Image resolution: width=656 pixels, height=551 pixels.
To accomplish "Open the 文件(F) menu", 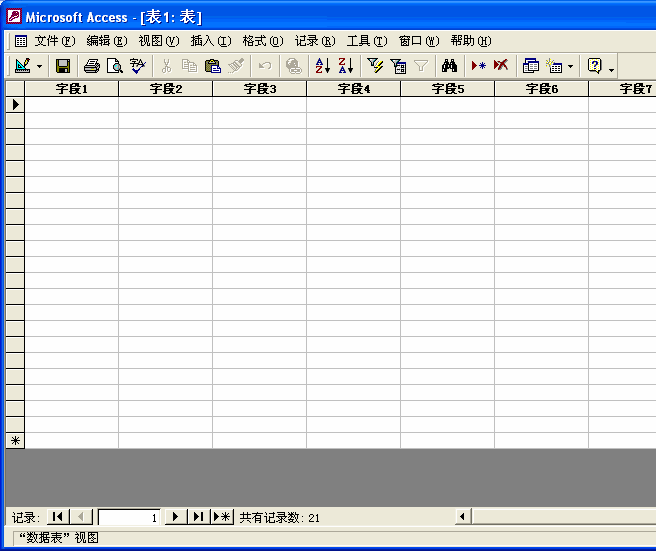I will (x=55, y=41).
